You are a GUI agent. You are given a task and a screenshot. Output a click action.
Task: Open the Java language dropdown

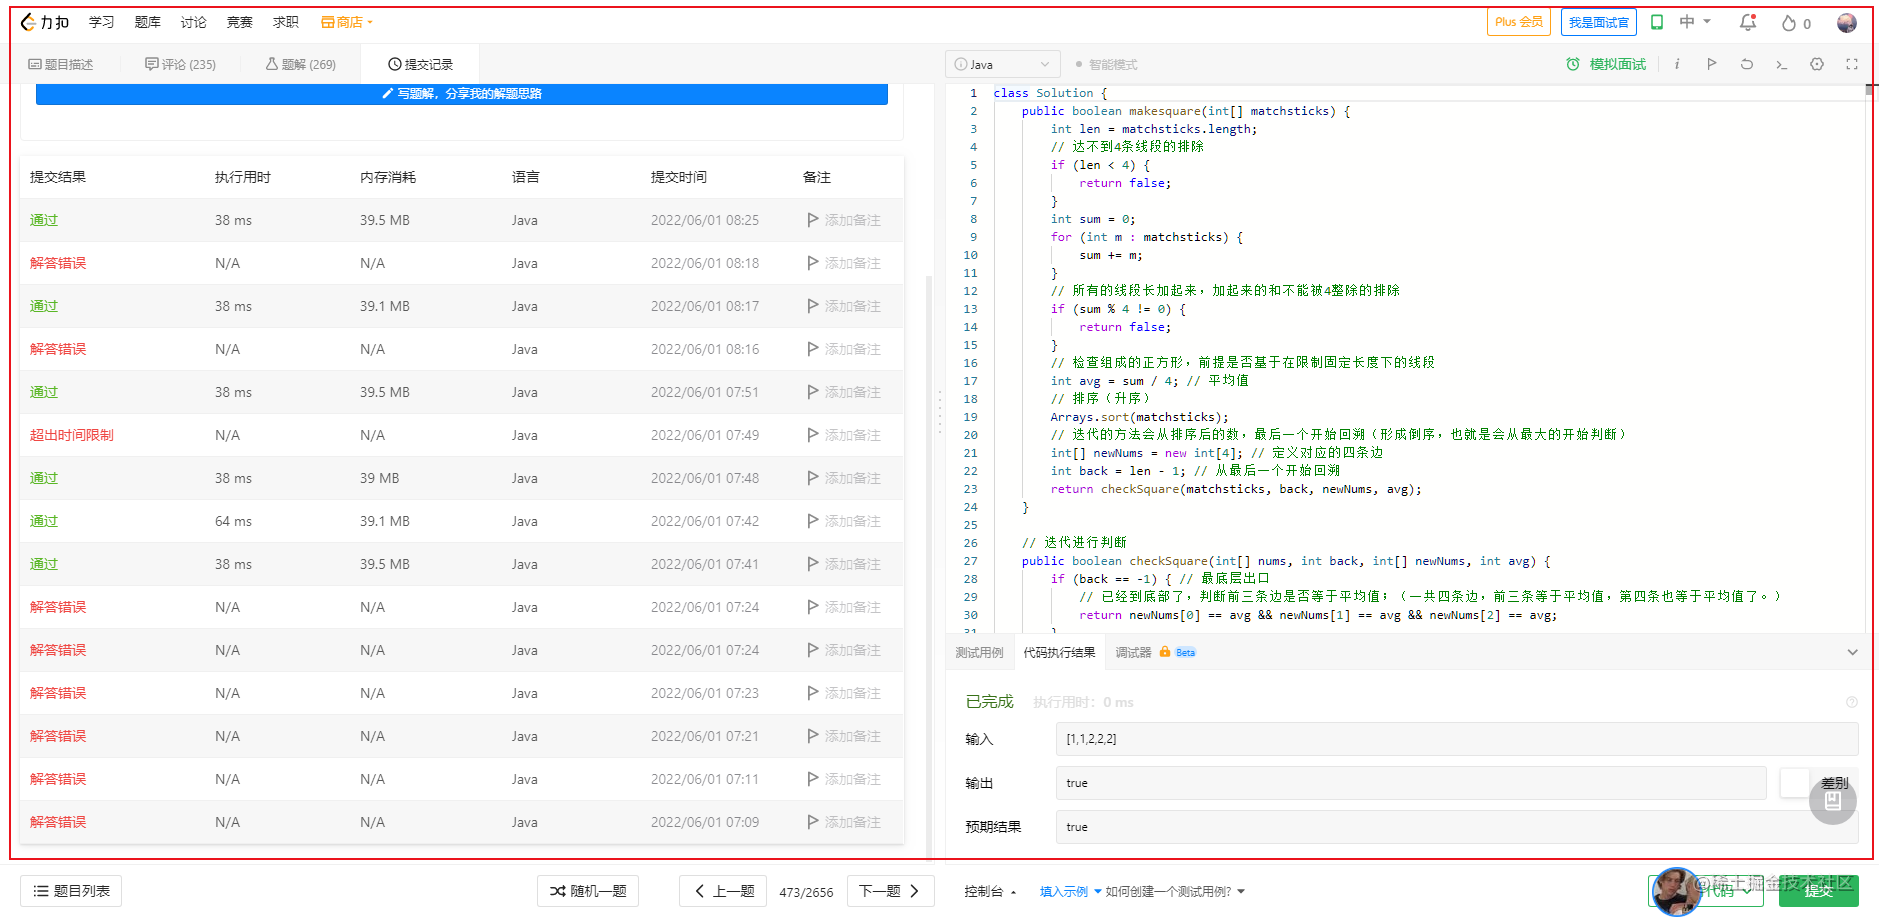[x=1002, y=64]
